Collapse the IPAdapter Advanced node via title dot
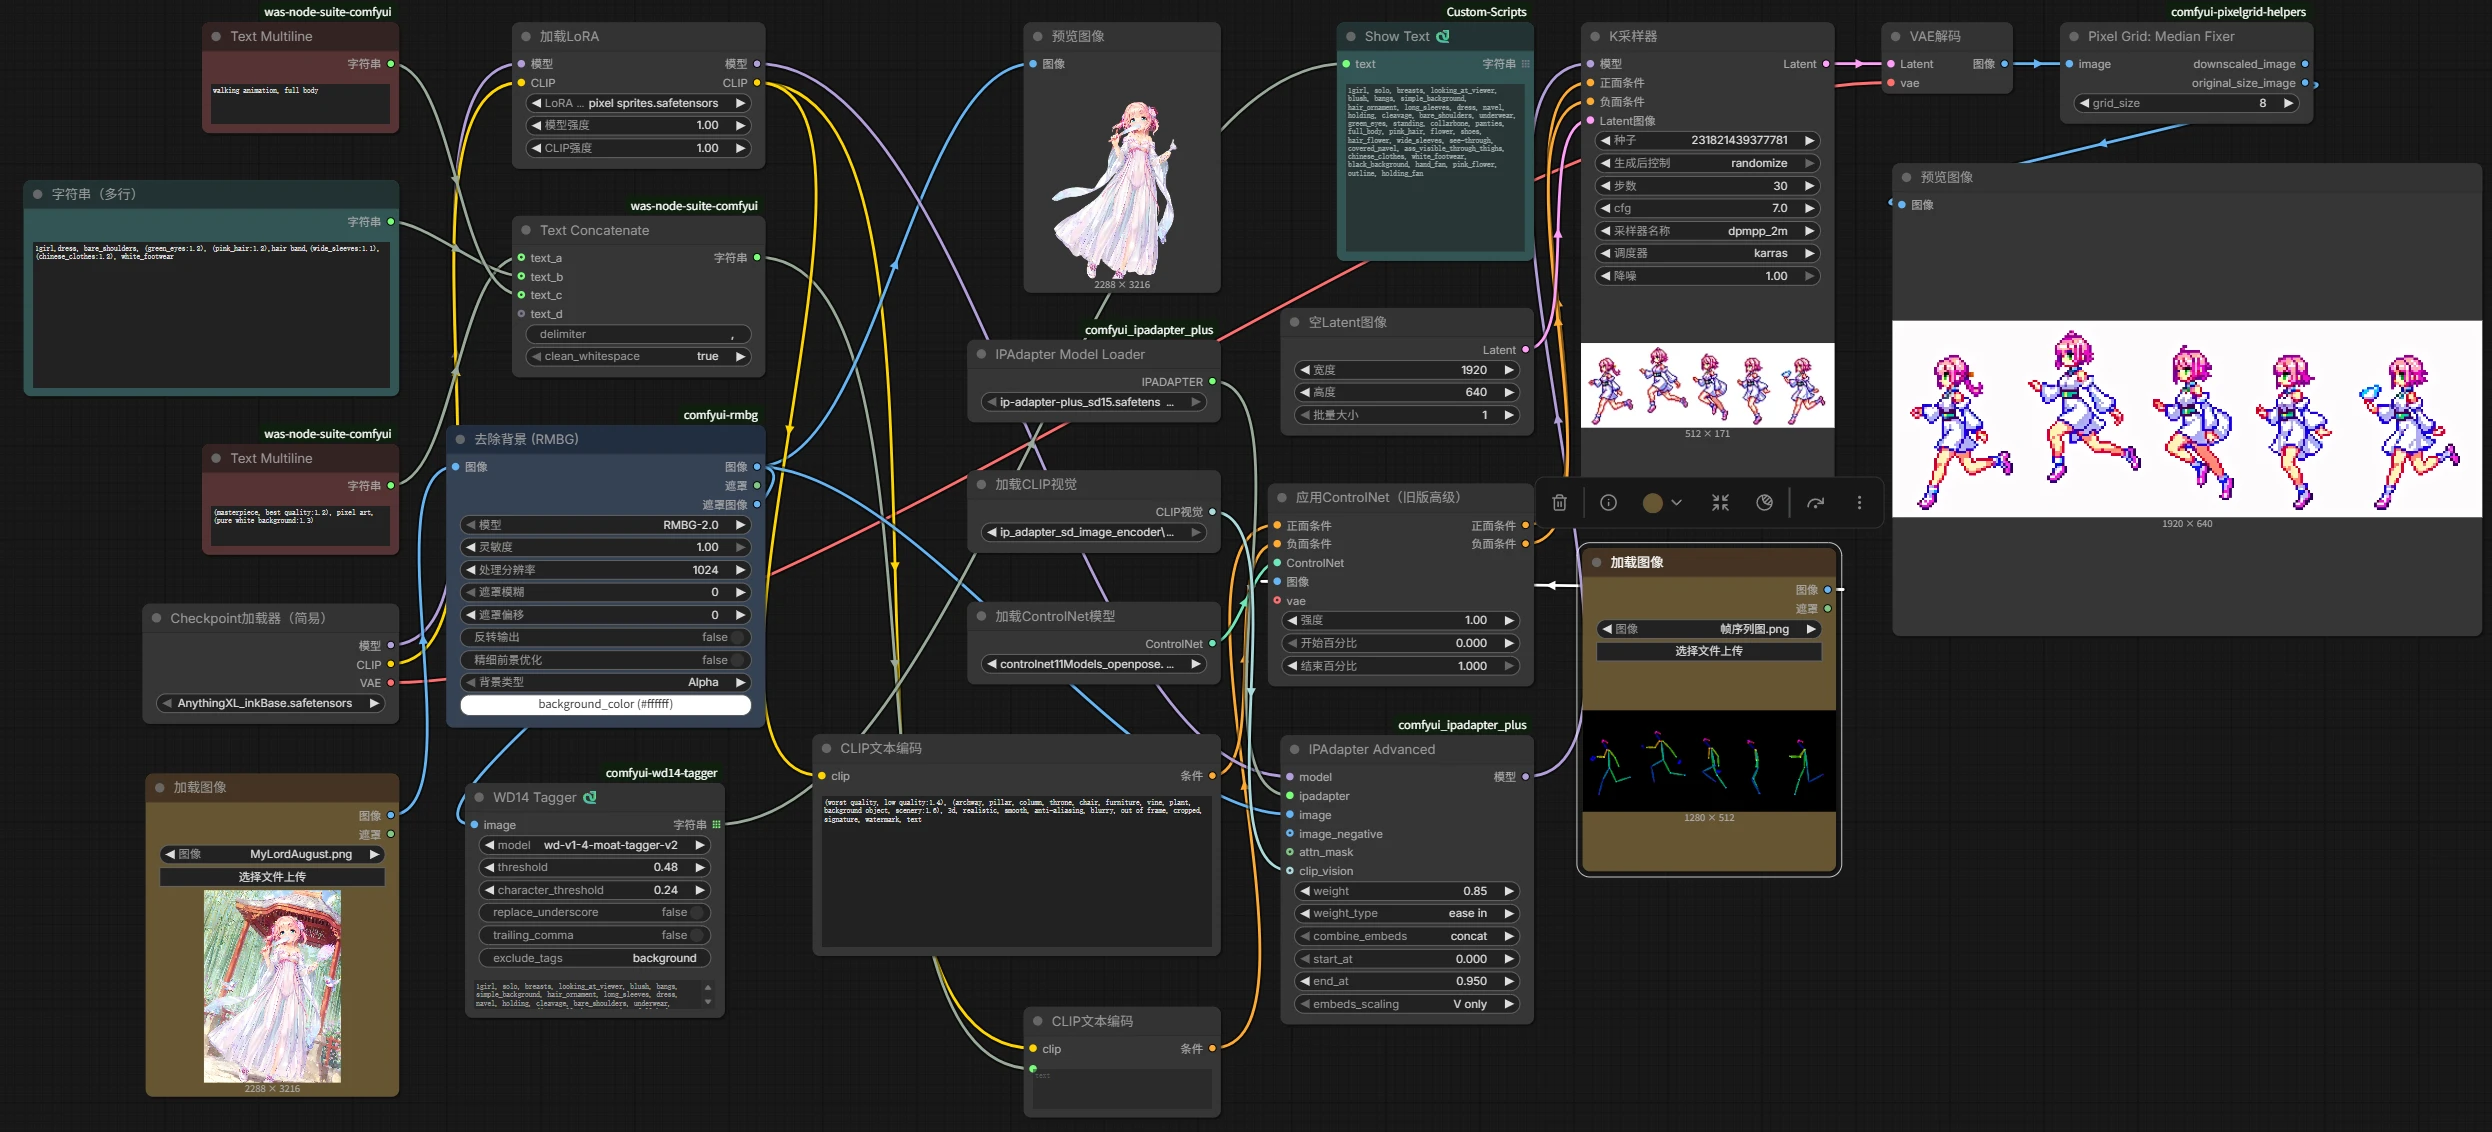The height and width of the screenshot is (1132, 2492). [x=1295, y=749]
